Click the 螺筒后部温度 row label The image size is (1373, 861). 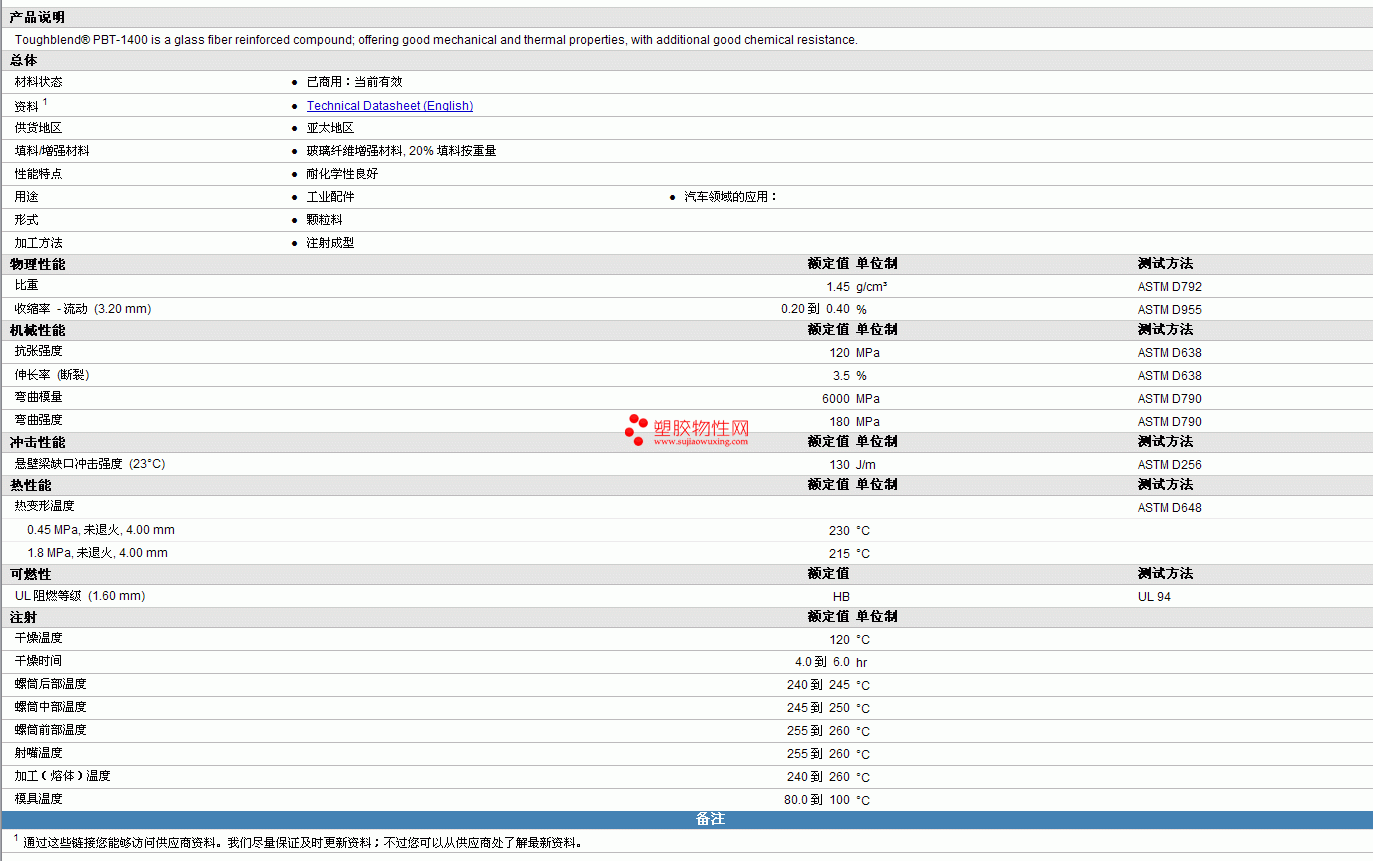[x=50, y=684]
